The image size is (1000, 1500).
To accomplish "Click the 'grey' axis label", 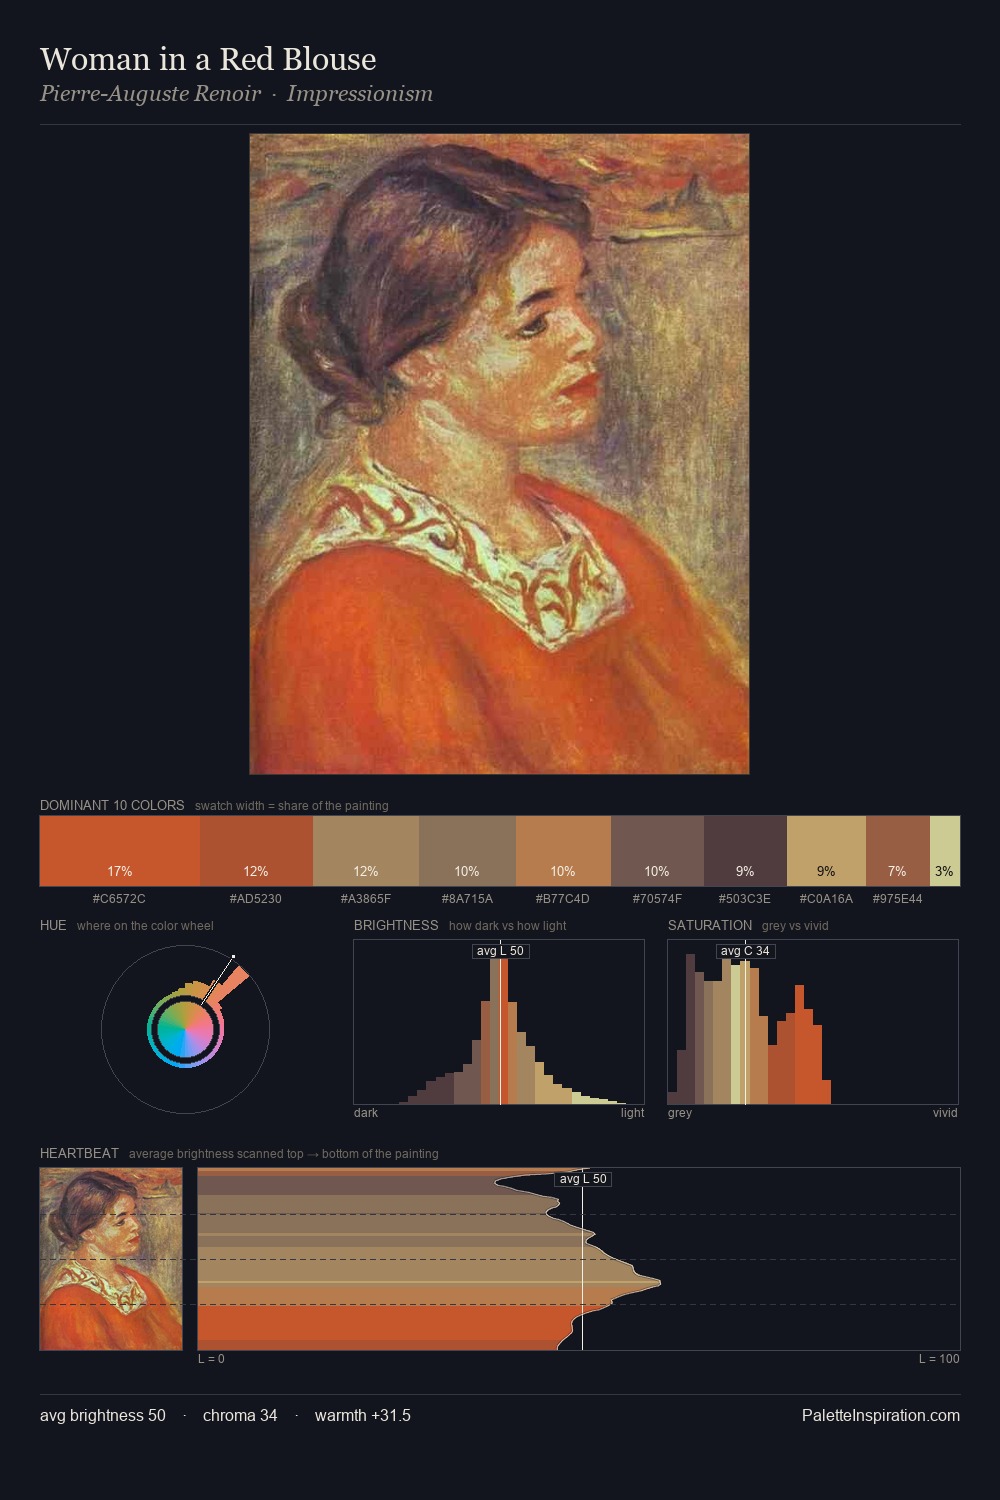I will click(x=680, y=1113).
